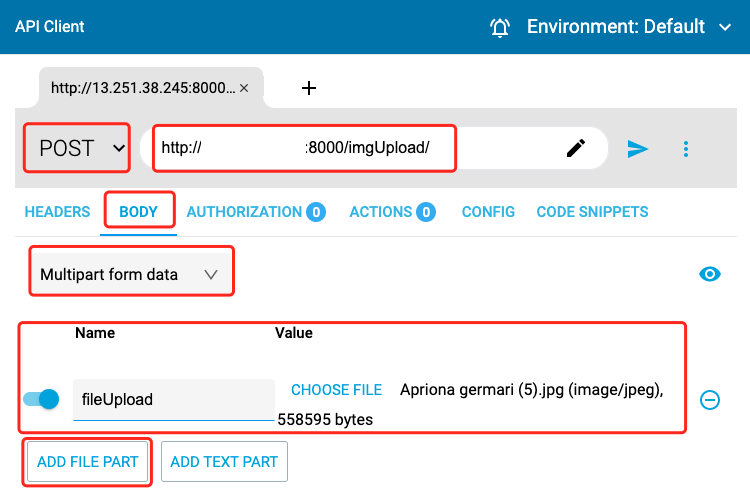Disable the fileUpload part toggle
The height and width of the screenshot is (491, 750).
pos(41,400)
